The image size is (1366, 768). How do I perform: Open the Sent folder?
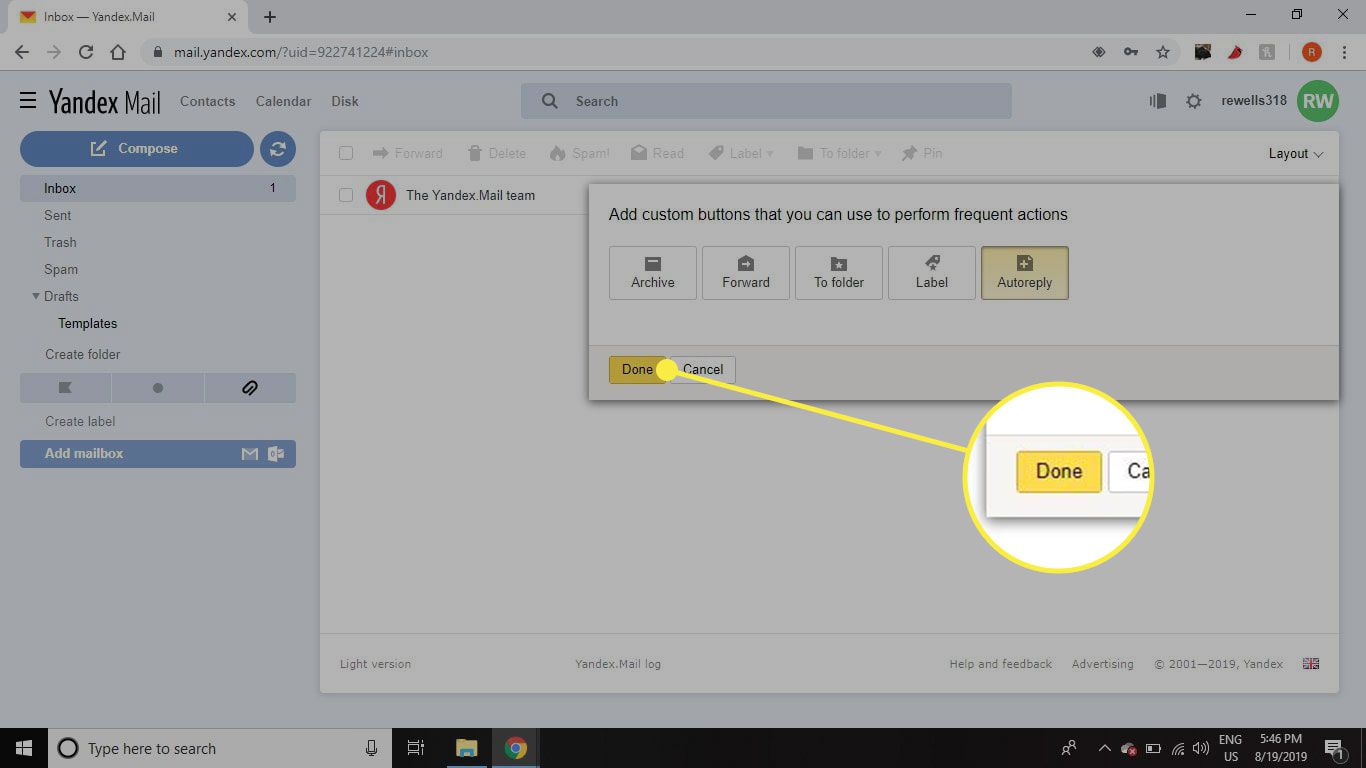[58, 215]
